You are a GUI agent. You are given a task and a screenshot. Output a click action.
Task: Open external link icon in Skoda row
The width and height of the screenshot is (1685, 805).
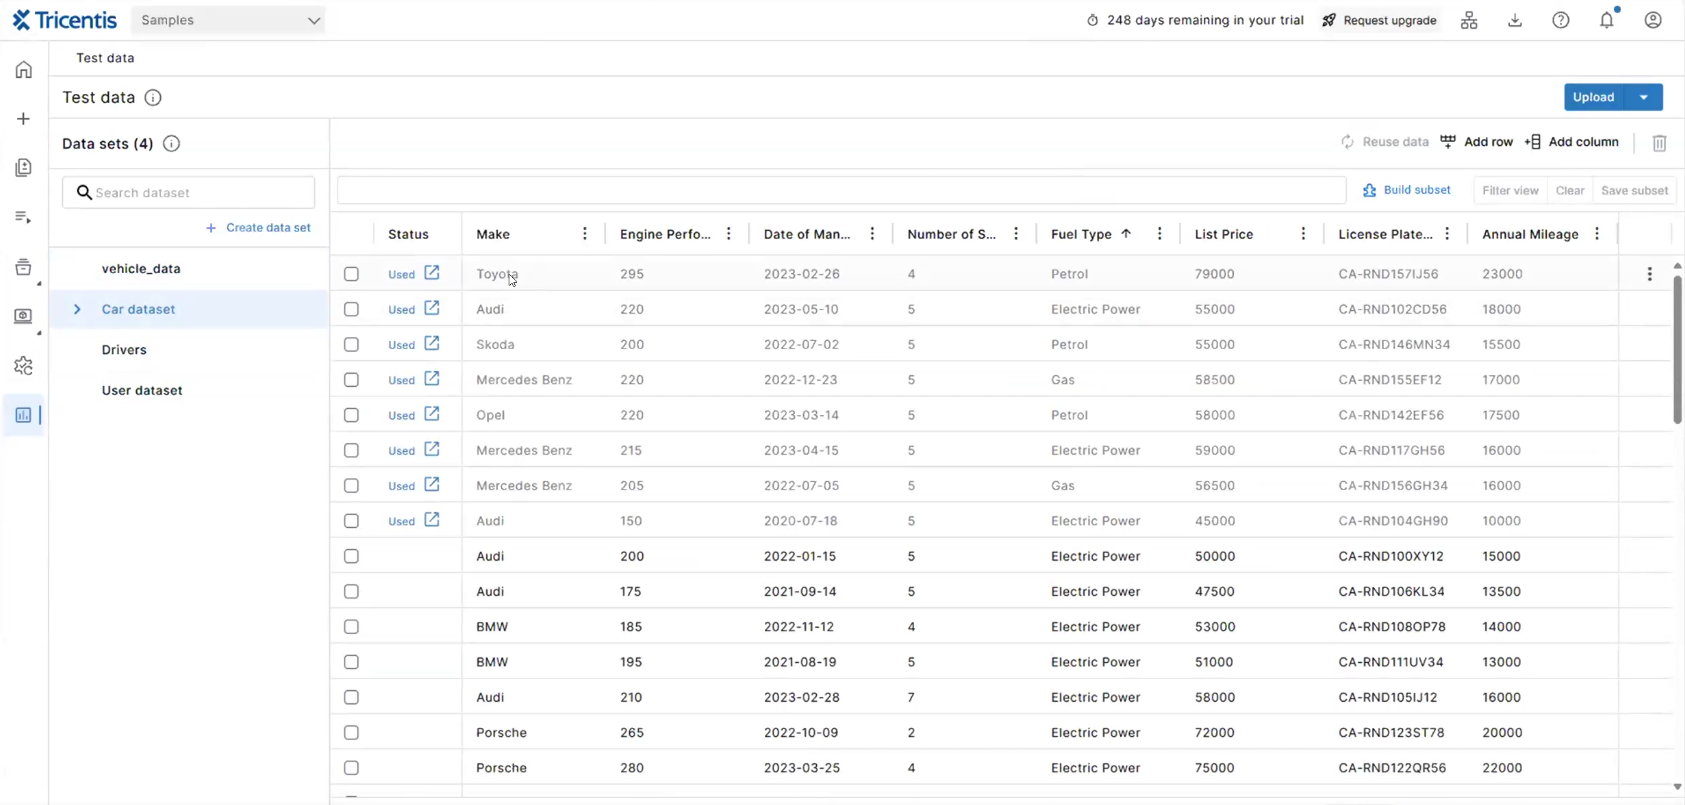432,344
